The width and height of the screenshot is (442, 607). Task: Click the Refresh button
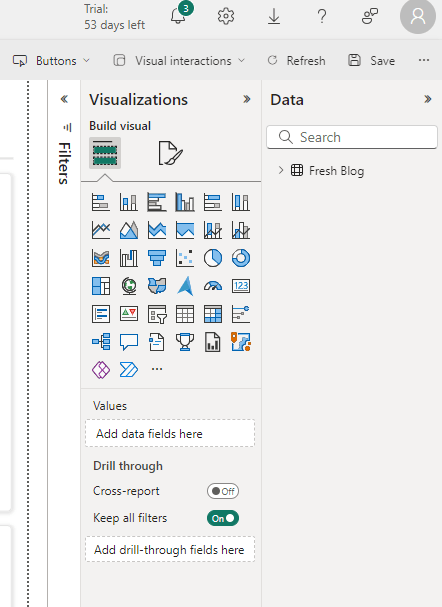(x=296, y=61)
